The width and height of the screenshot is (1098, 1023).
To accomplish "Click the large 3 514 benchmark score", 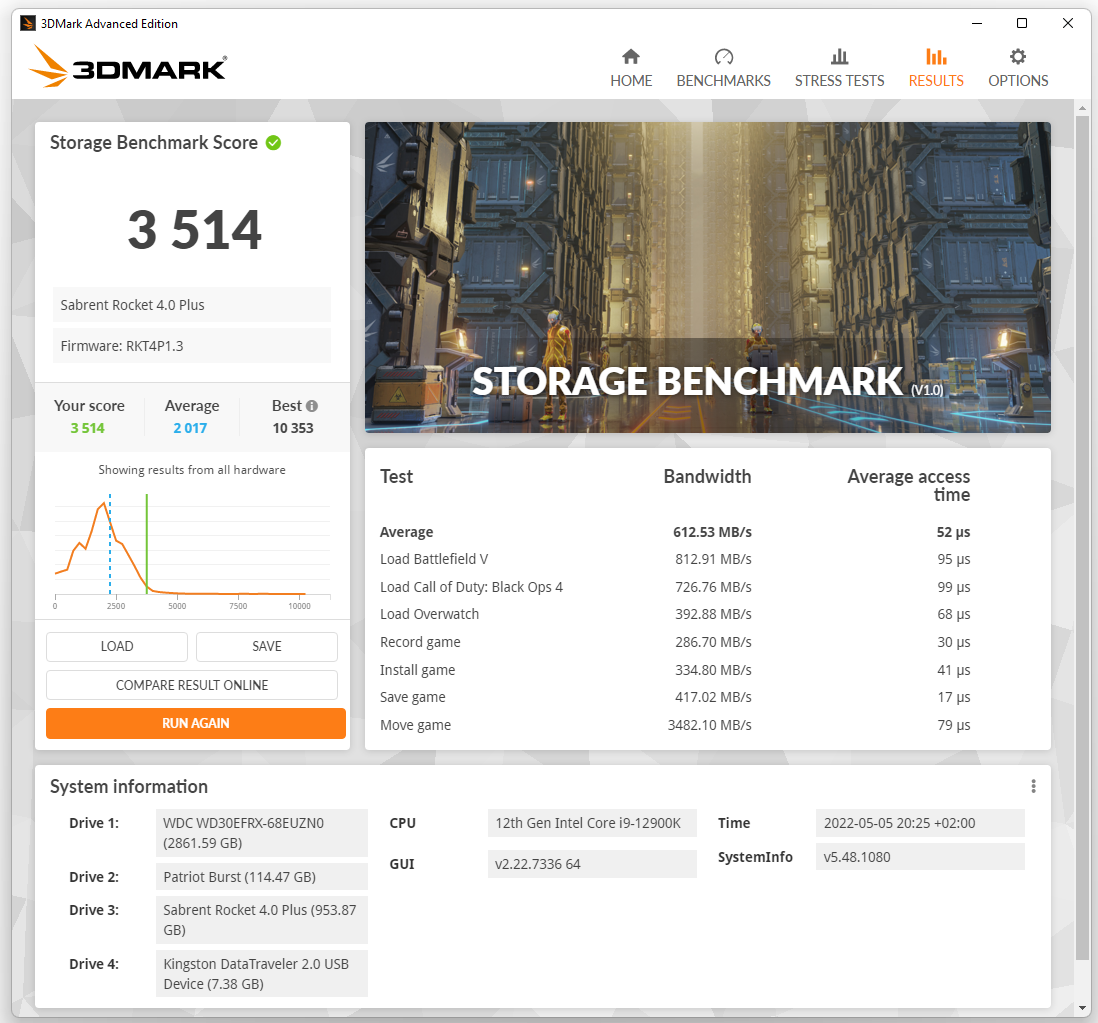I will click(195, 230).
